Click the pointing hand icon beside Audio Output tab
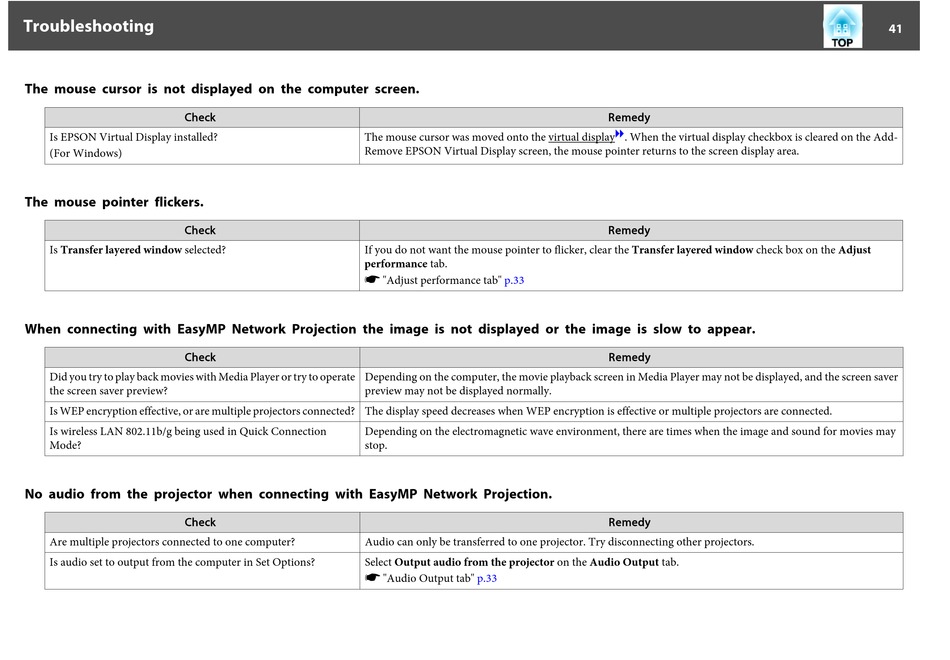 coord(372,578)
